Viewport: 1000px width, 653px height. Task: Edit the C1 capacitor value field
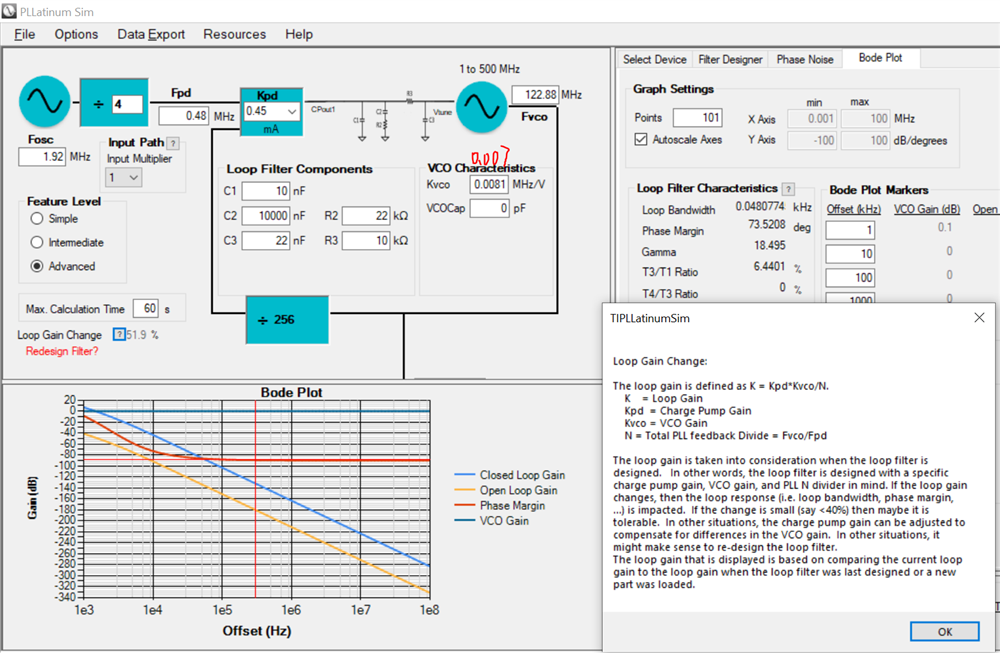click(x=266, y=191)
